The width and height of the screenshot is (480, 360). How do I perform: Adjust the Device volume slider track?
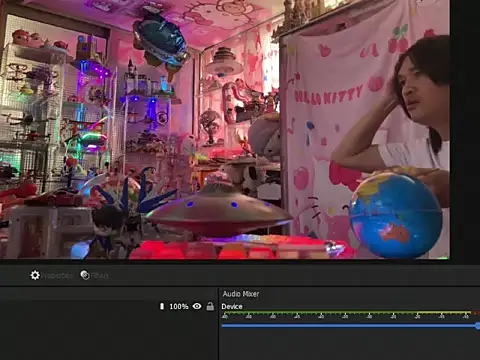tap(349, 326)
